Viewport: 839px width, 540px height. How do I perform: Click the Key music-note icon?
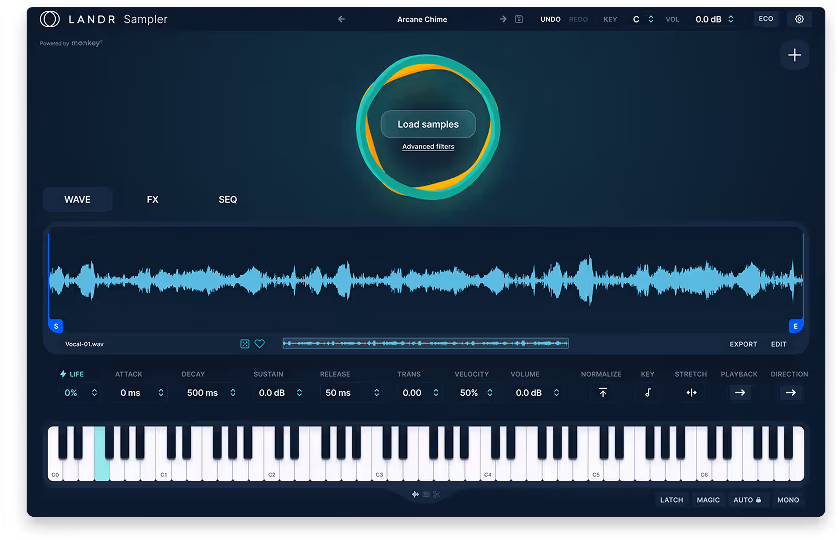point(647,393)
